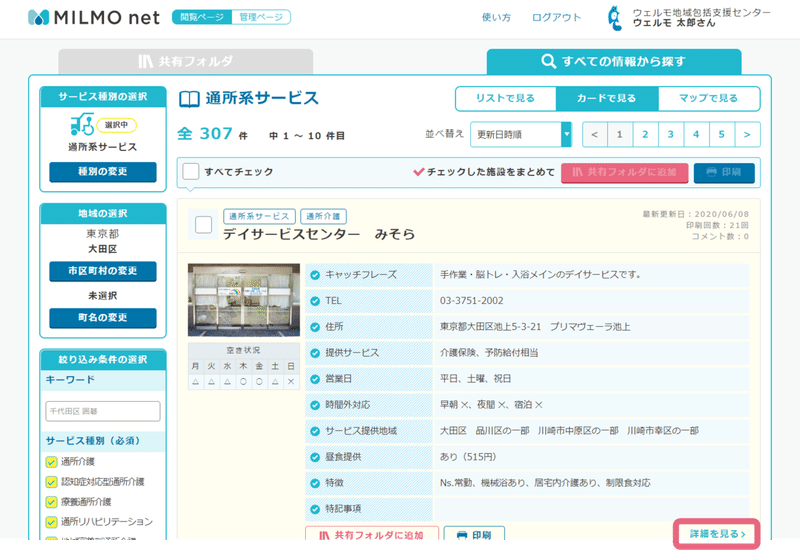The height and width of the screenshot is (550, 800).
Task: Go to page 3
Action: (x=671, y=135)
